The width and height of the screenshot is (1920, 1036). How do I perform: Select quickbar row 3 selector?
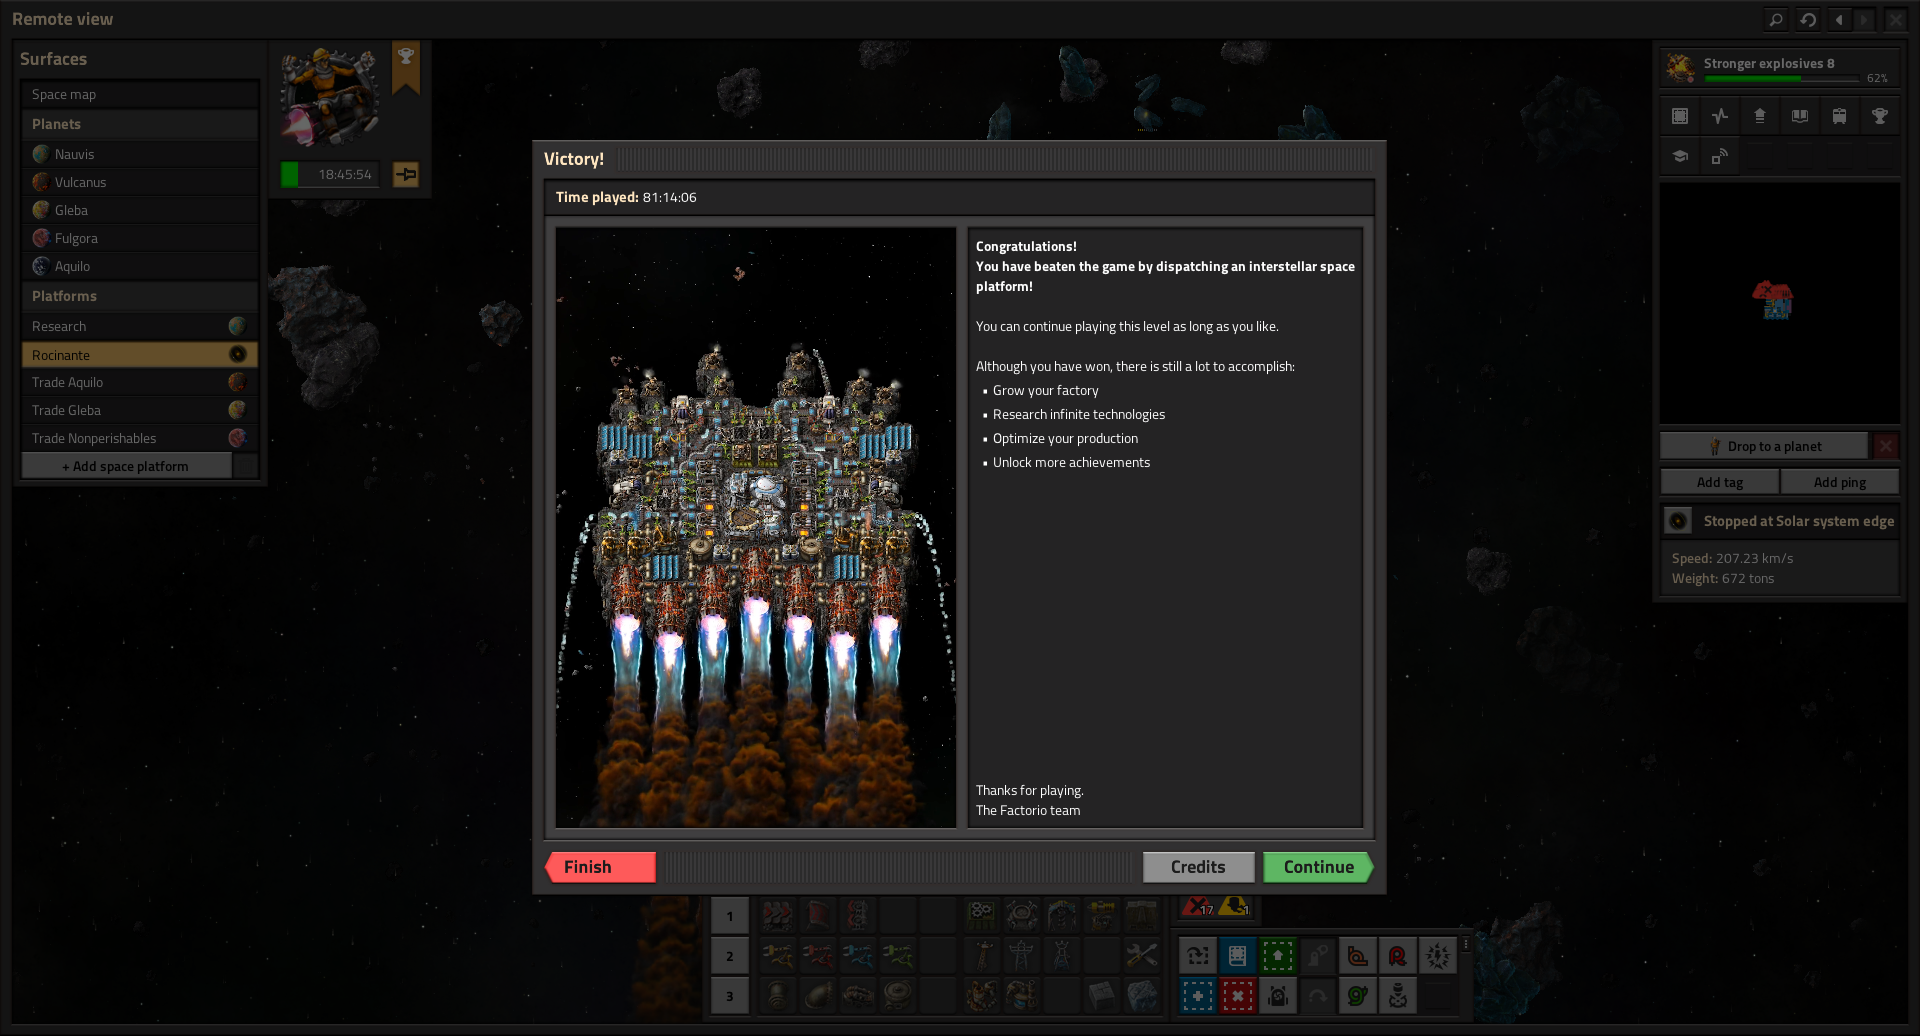pyautogui.click(x=730, y=996)
